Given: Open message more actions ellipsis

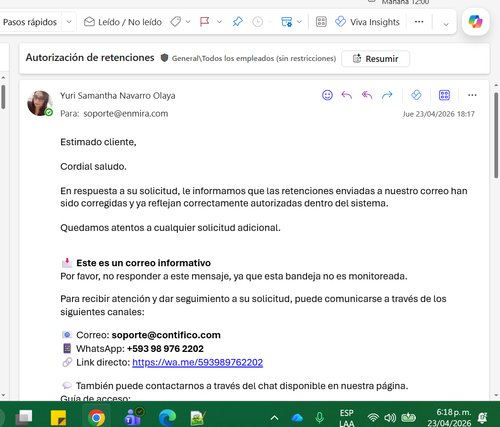Looking at the screenshot, I should pyautogui.click(x=472, y=95).
